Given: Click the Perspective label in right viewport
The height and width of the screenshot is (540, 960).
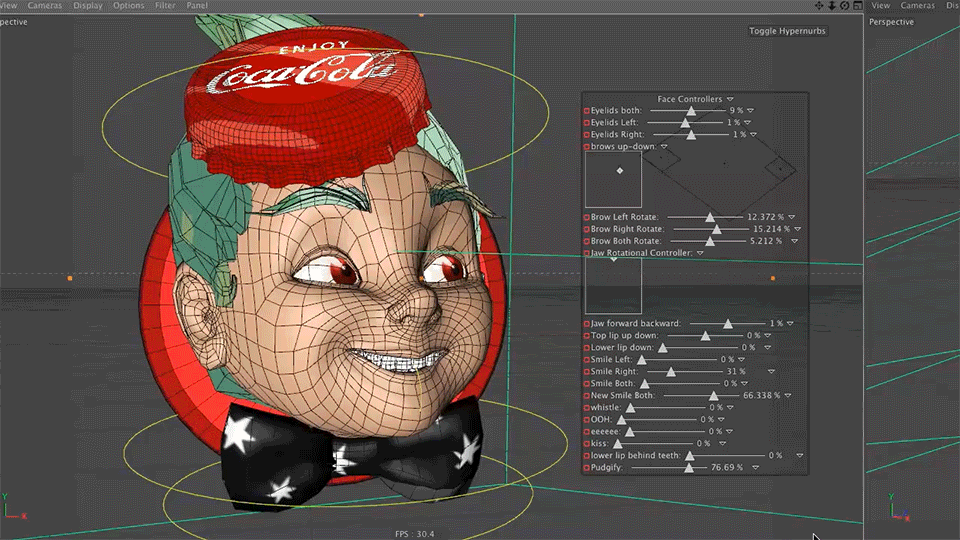Looking at the screenshot, I should click(891, 22).
